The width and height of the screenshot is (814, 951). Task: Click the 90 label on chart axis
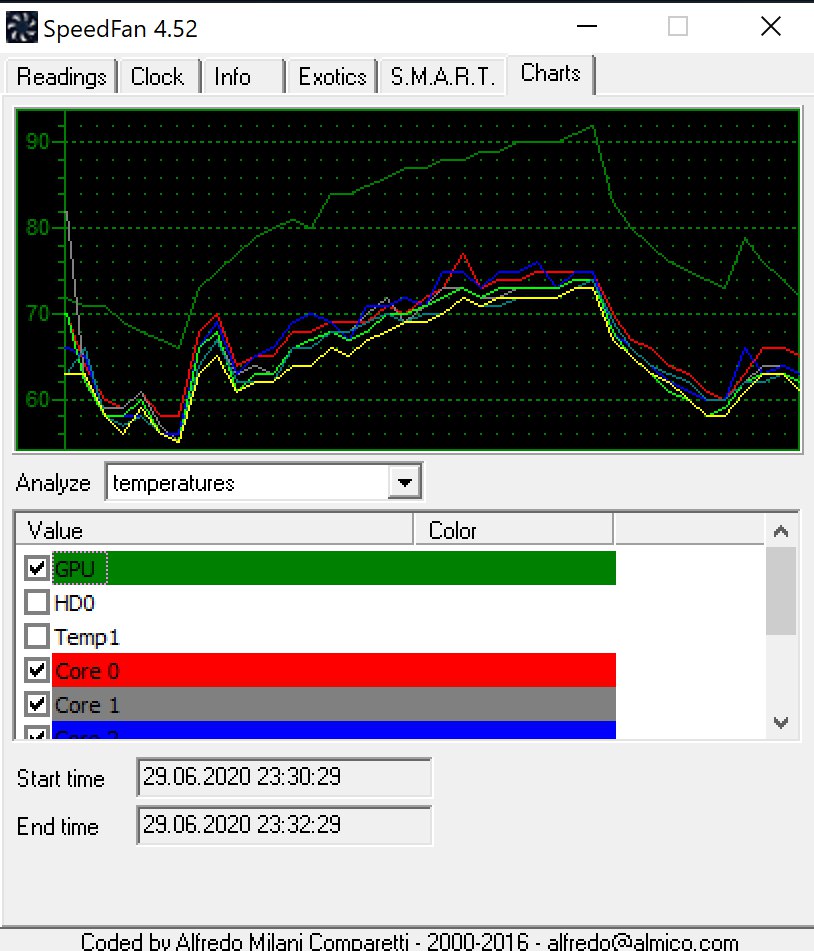point(37,141)
